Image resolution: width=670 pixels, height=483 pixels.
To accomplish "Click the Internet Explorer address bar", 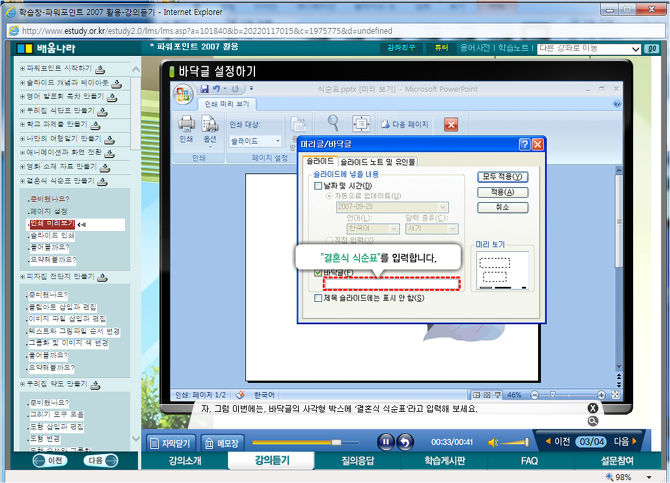I will tap(335, 31).
